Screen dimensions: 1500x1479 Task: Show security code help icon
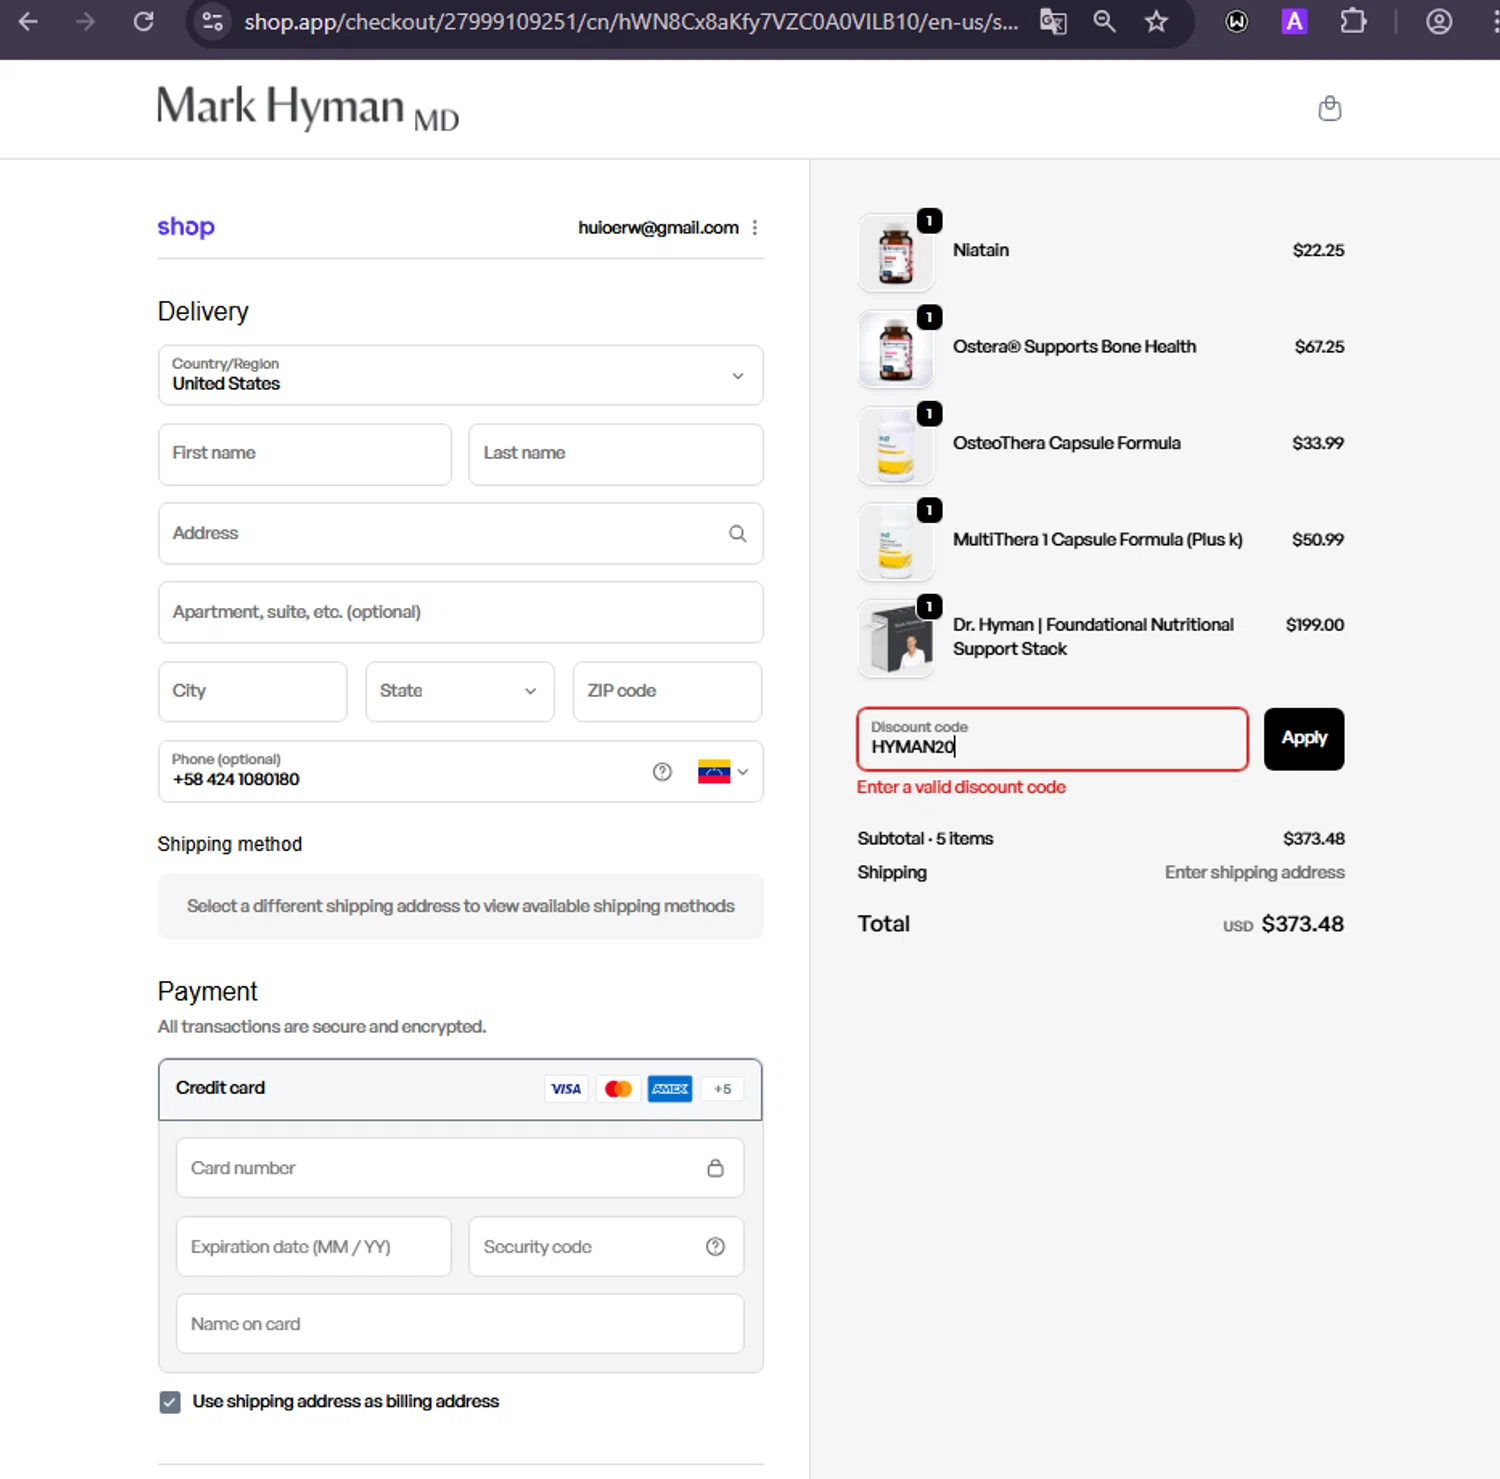pyautogui.click(x=715, y=1246)
